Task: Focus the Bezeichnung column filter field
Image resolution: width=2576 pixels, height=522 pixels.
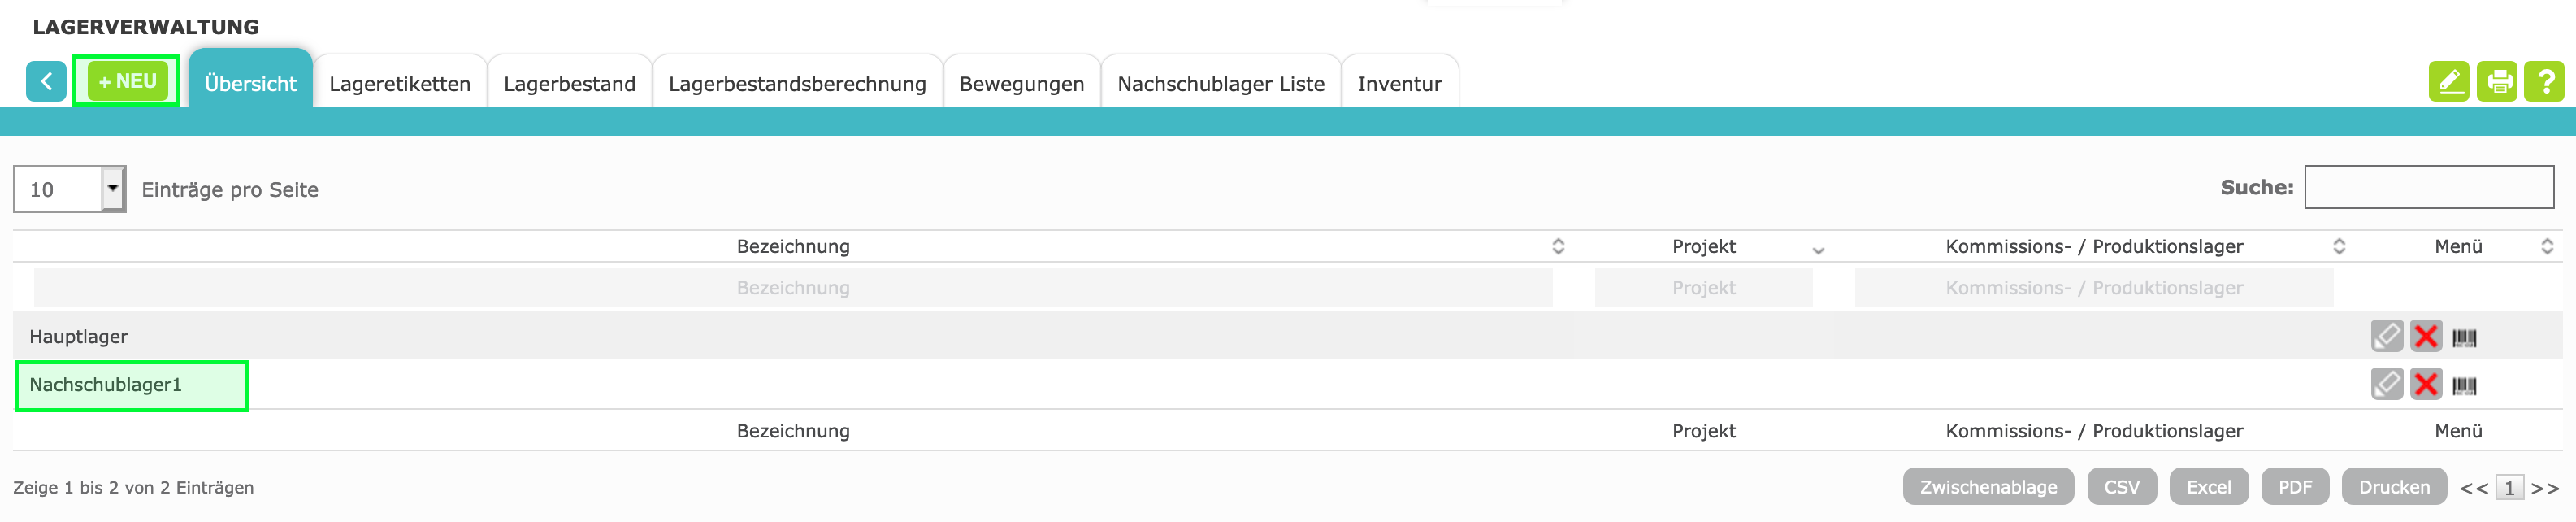Action: coord(792,288)
